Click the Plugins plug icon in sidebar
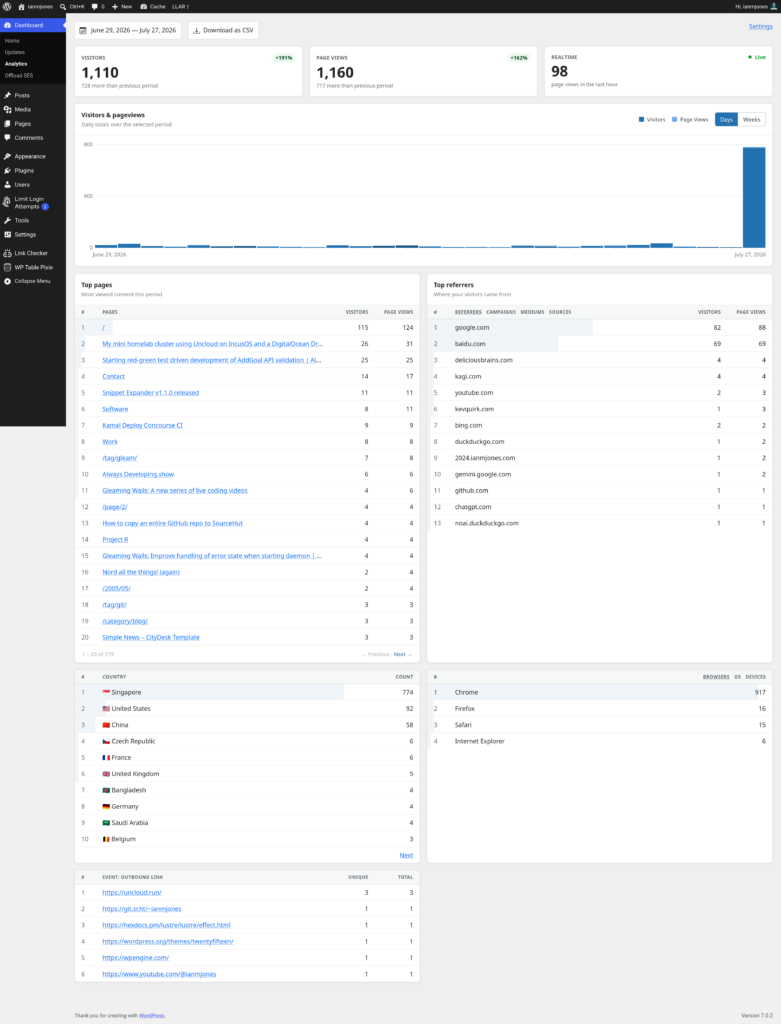Image resolution: width=781 pixels, height=1024 pixels. (7, 170)
